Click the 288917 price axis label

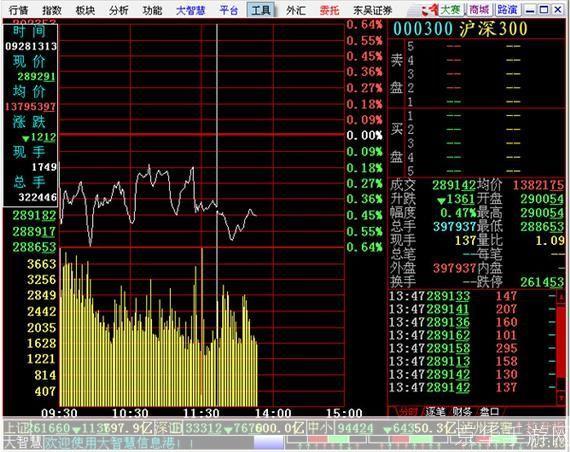point(35,231)
